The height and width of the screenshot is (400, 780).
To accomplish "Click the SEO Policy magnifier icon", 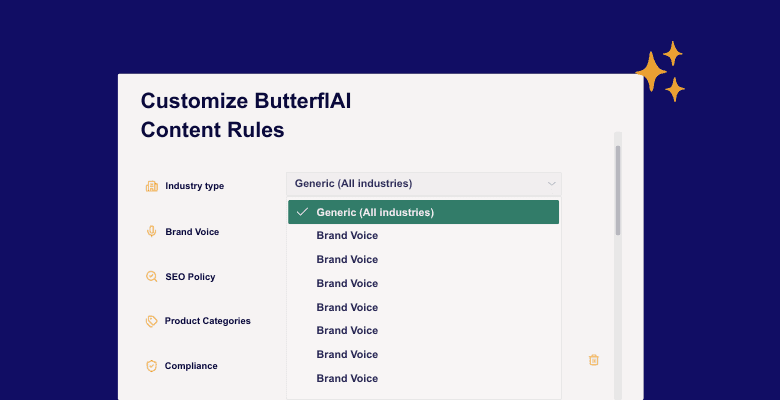I will 152,276.
